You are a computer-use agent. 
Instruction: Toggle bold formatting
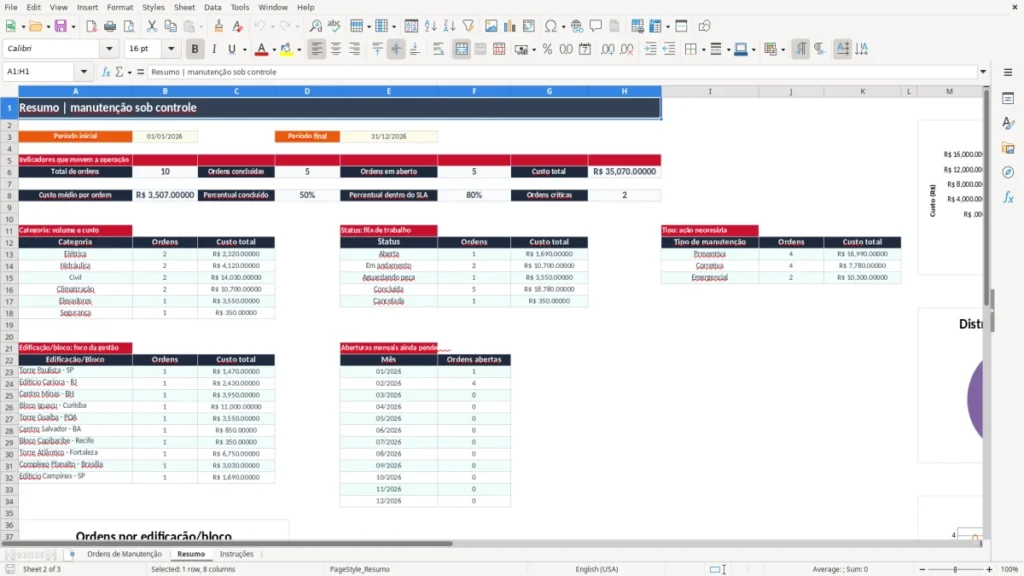tap(195, 49)
